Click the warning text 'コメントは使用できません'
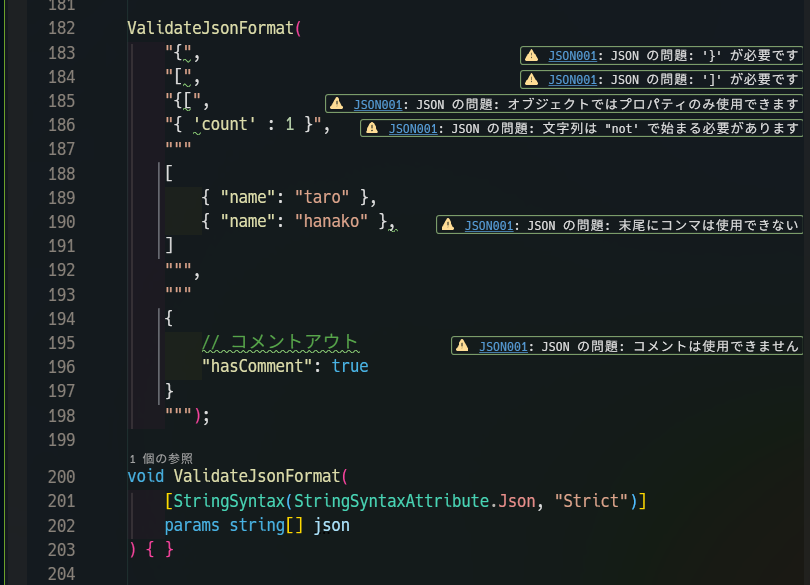 click(x=716, y=346)
